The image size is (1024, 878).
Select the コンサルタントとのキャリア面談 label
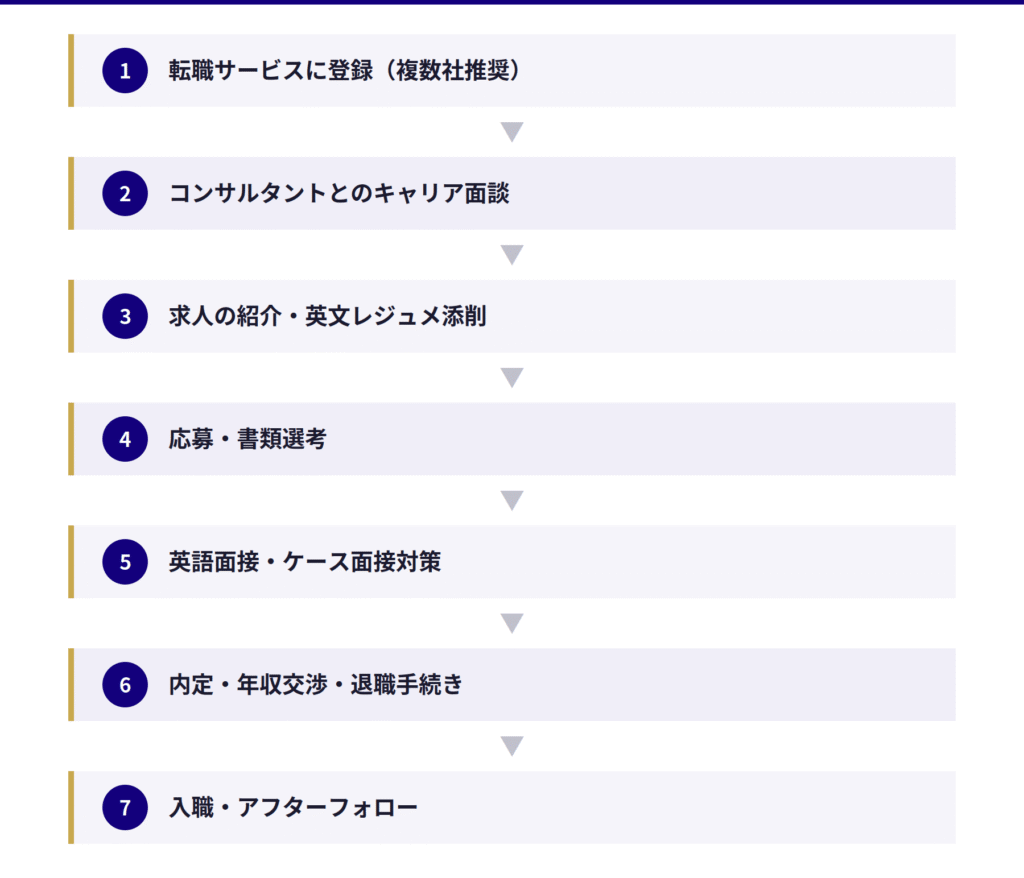coord(339,193)
